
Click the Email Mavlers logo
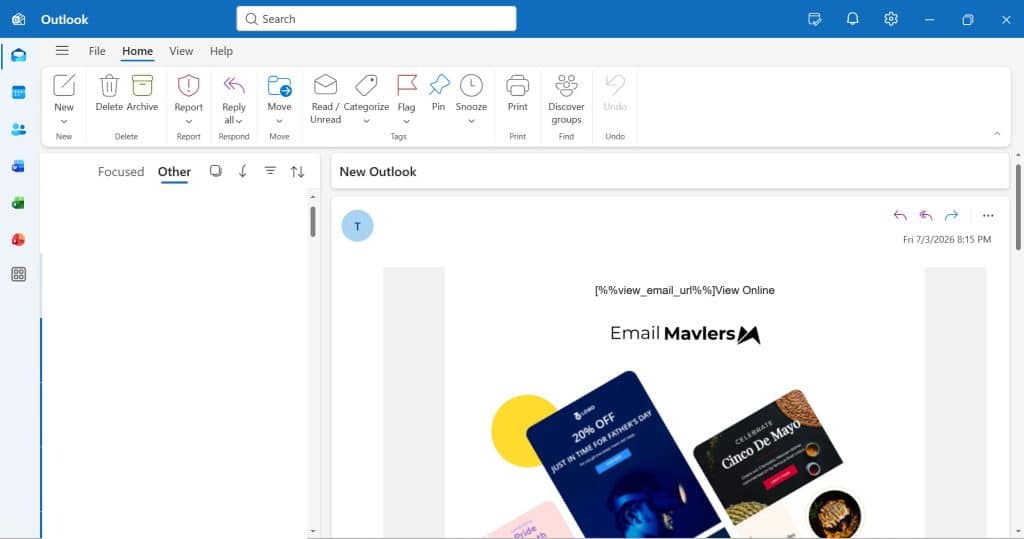click(684, 334)
